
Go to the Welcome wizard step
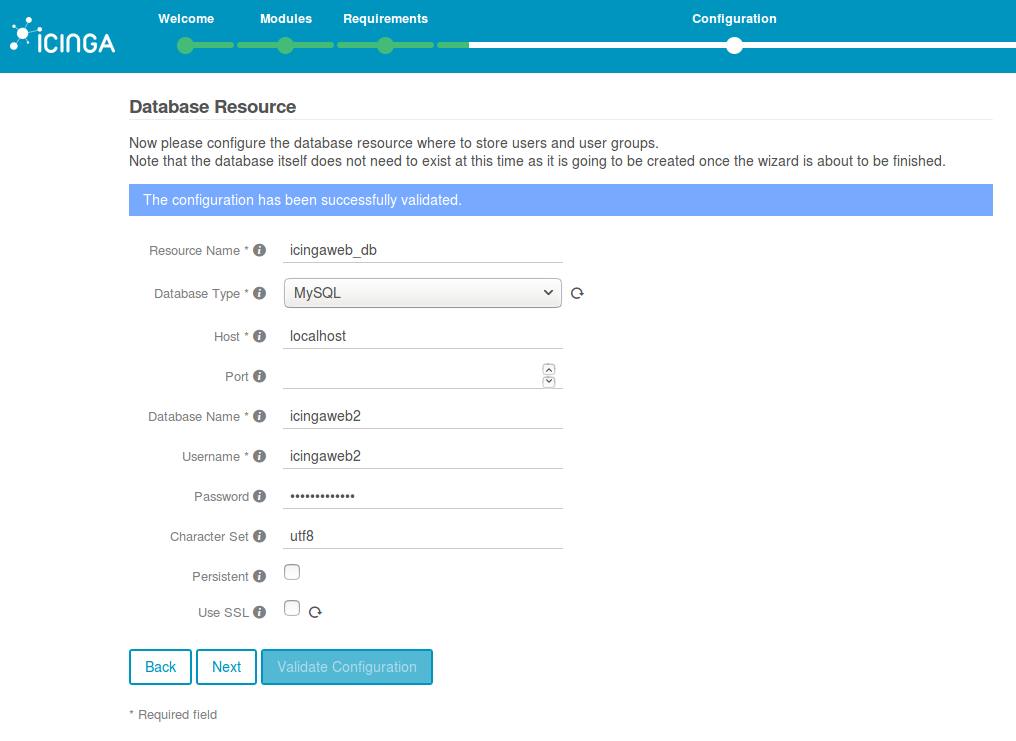pos(186,19)
